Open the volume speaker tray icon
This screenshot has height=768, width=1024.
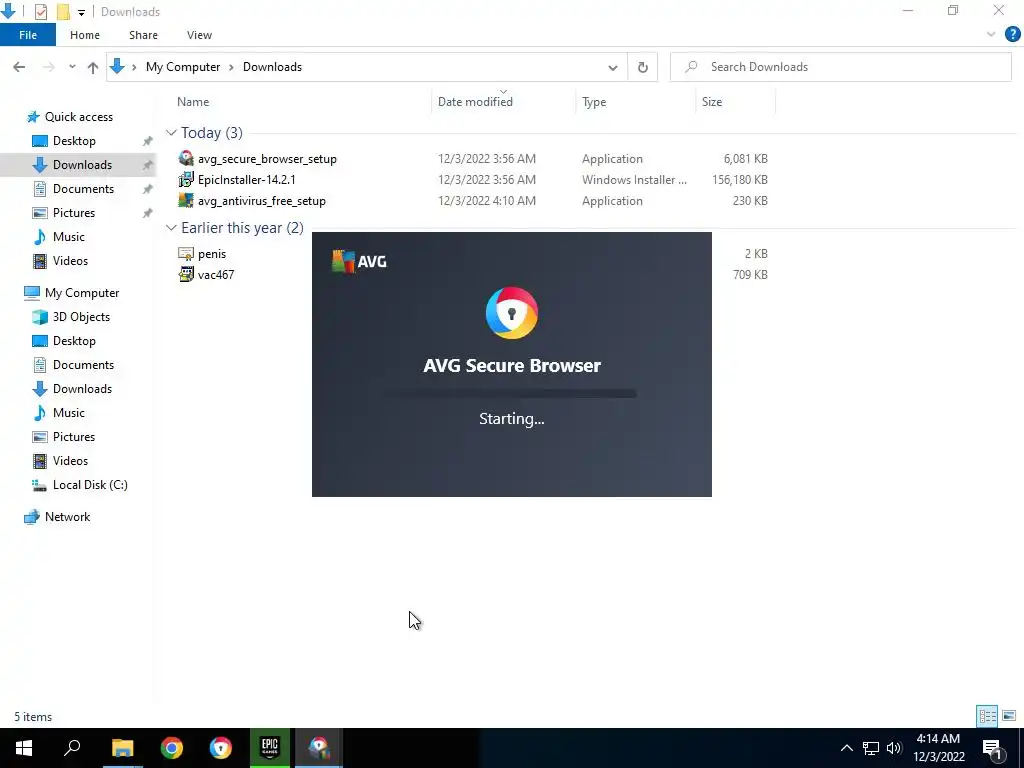[894, 748]
